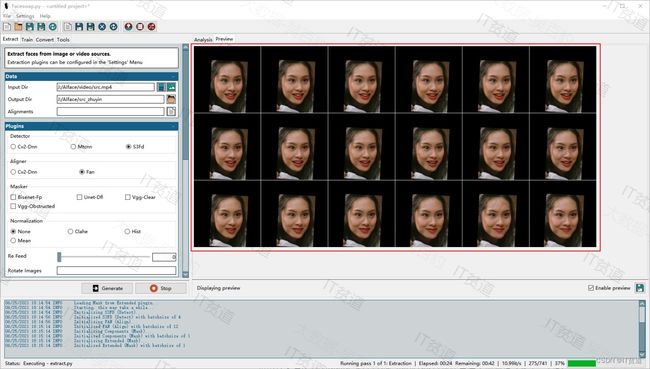
Task: Open the Preview tab
Action: [224, 39]
